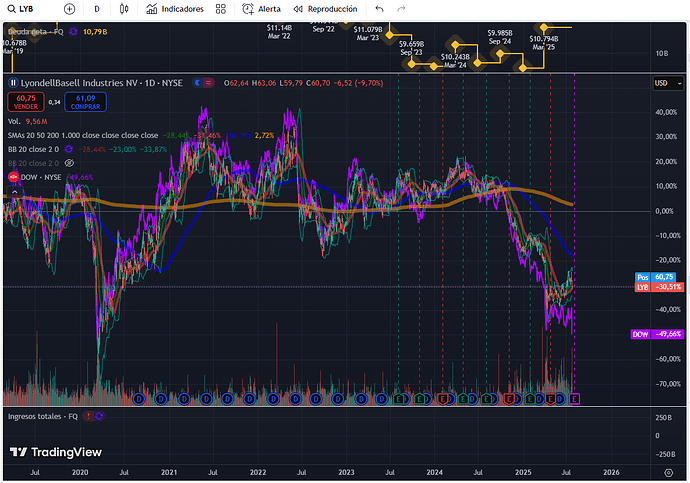
Task: Open the Indicadores menu
Action: pyautogui.click(x=175, y=9)
